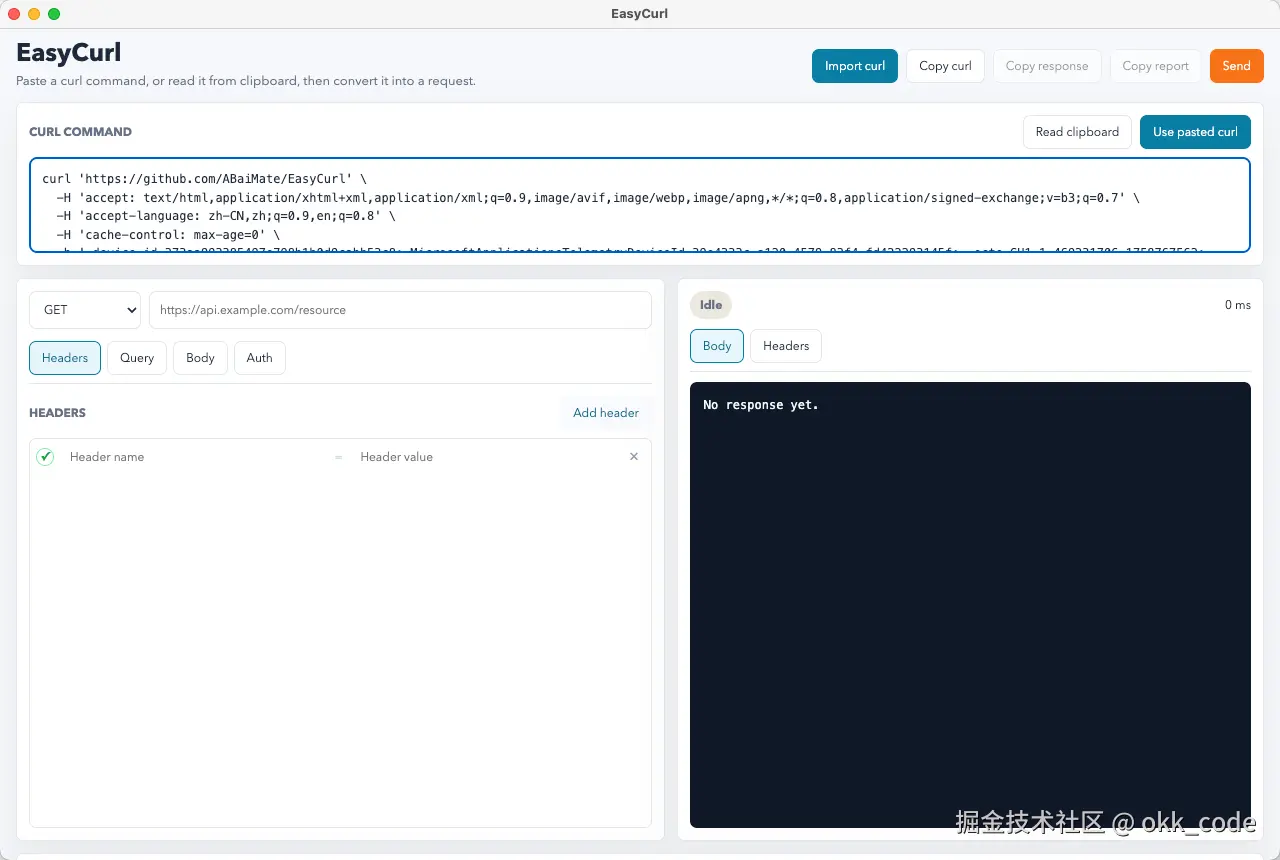
Task: Click the HEADERS section label
Action: [57, 413]
